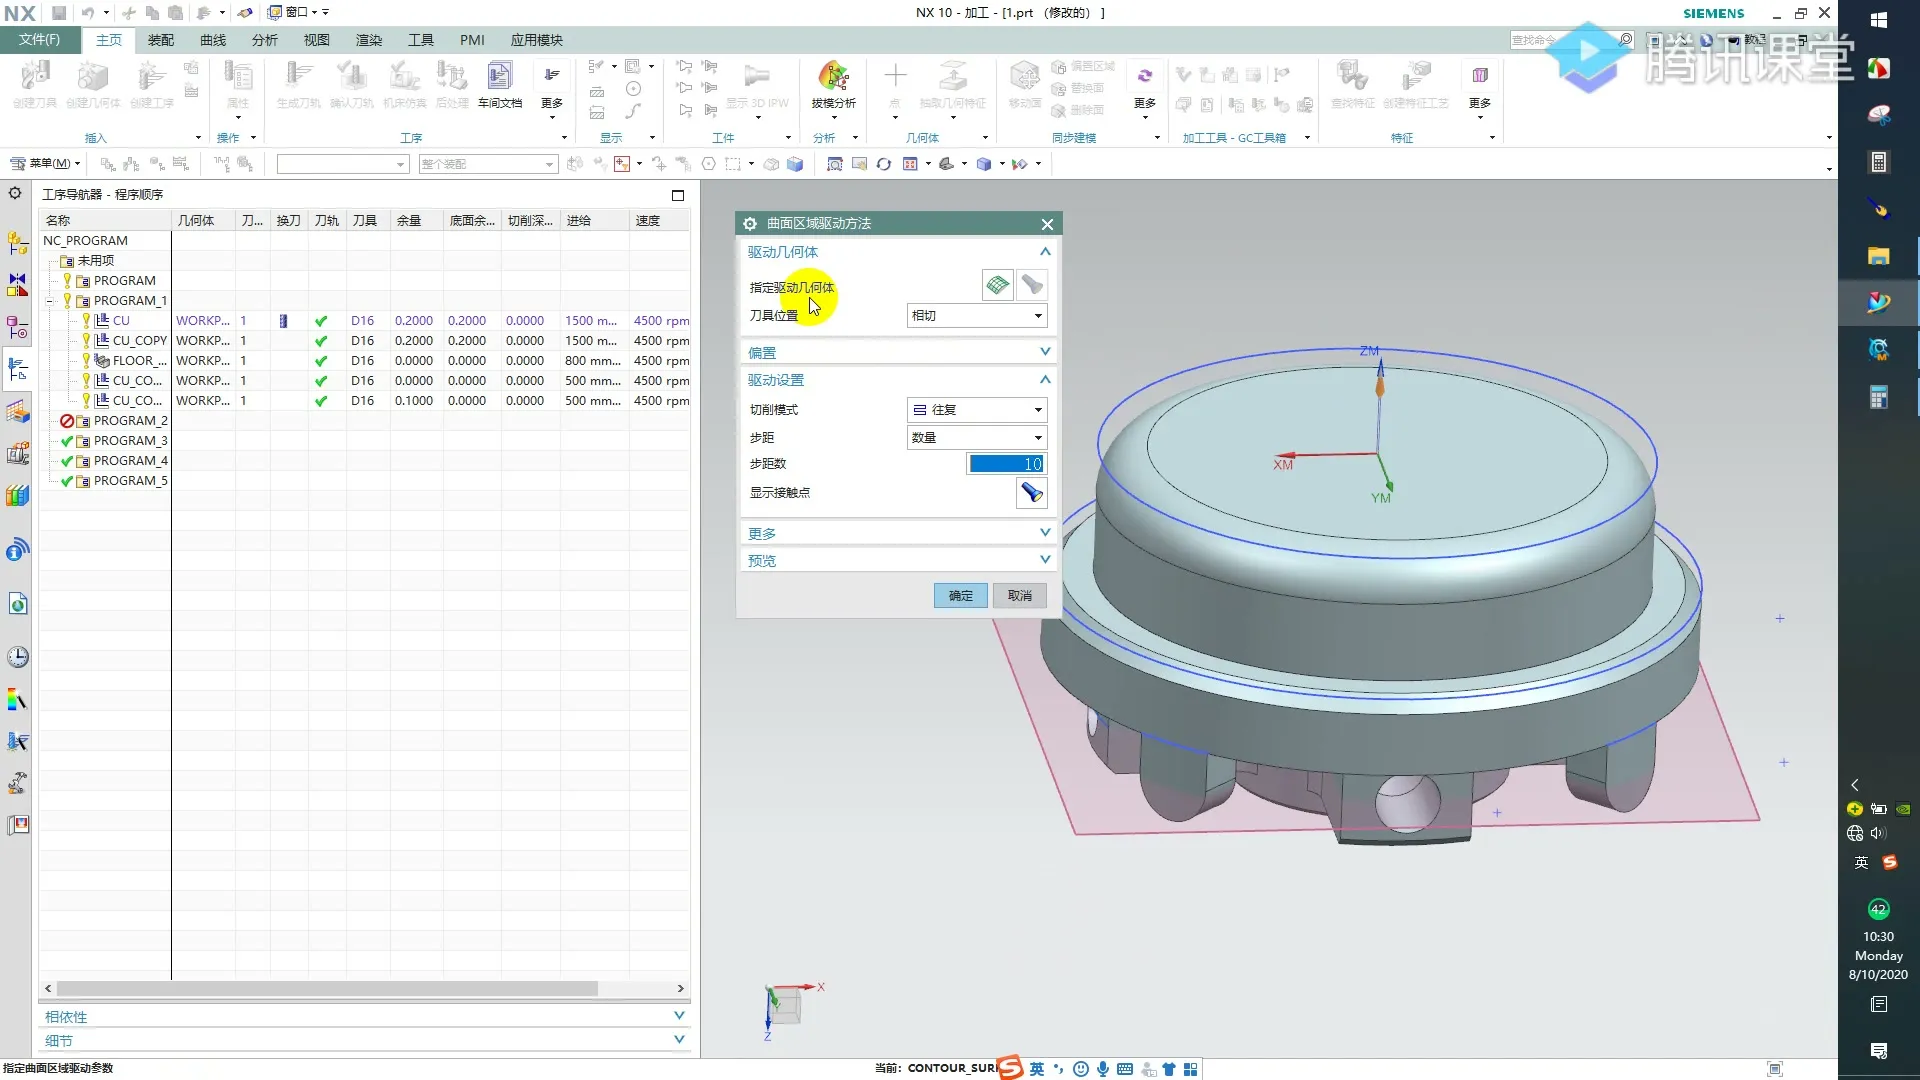The height and width of the screenshot is (1080, 1920).
Task: Click the edit drive geometry display icon
Action: click(1032, 286)
